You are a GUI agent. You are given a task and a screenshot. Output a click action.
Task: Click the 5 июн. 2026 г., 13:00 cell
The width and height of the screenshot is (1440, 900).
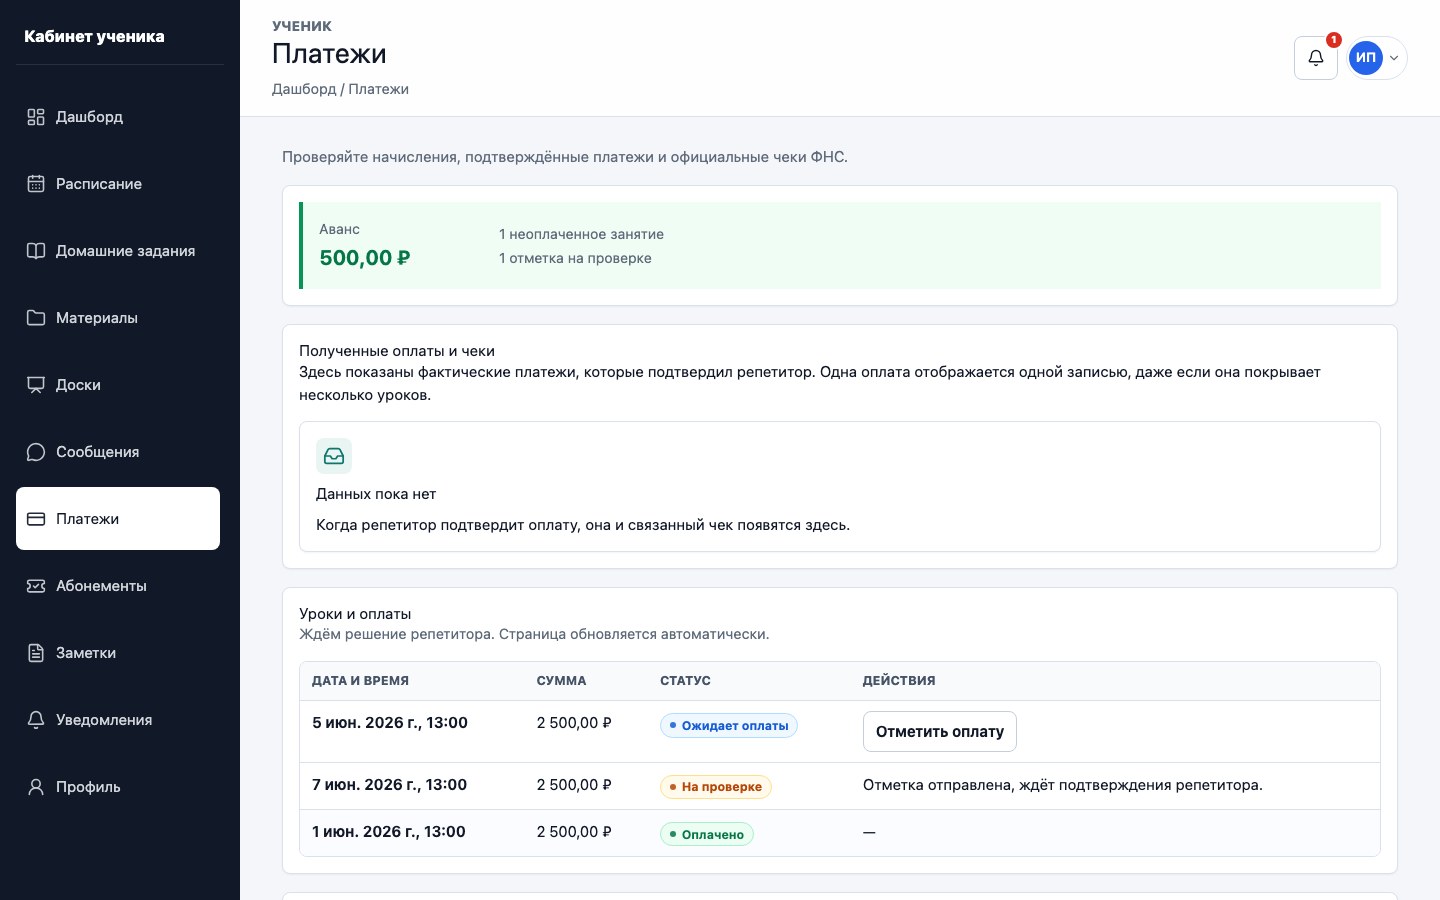(x=390, y=723)
